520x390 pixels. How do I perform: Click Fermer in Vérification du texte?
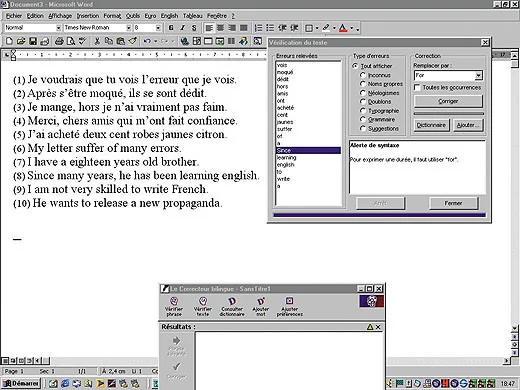point(453,203)
